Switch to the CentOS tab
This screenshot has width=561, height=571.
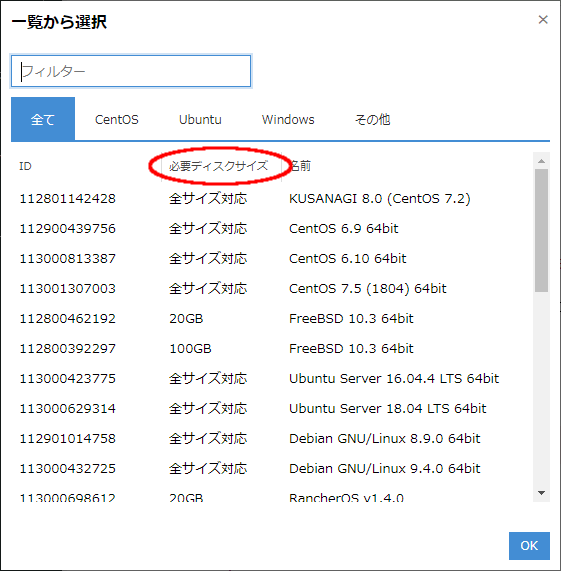pyautogui.click(x=116, y=119)
